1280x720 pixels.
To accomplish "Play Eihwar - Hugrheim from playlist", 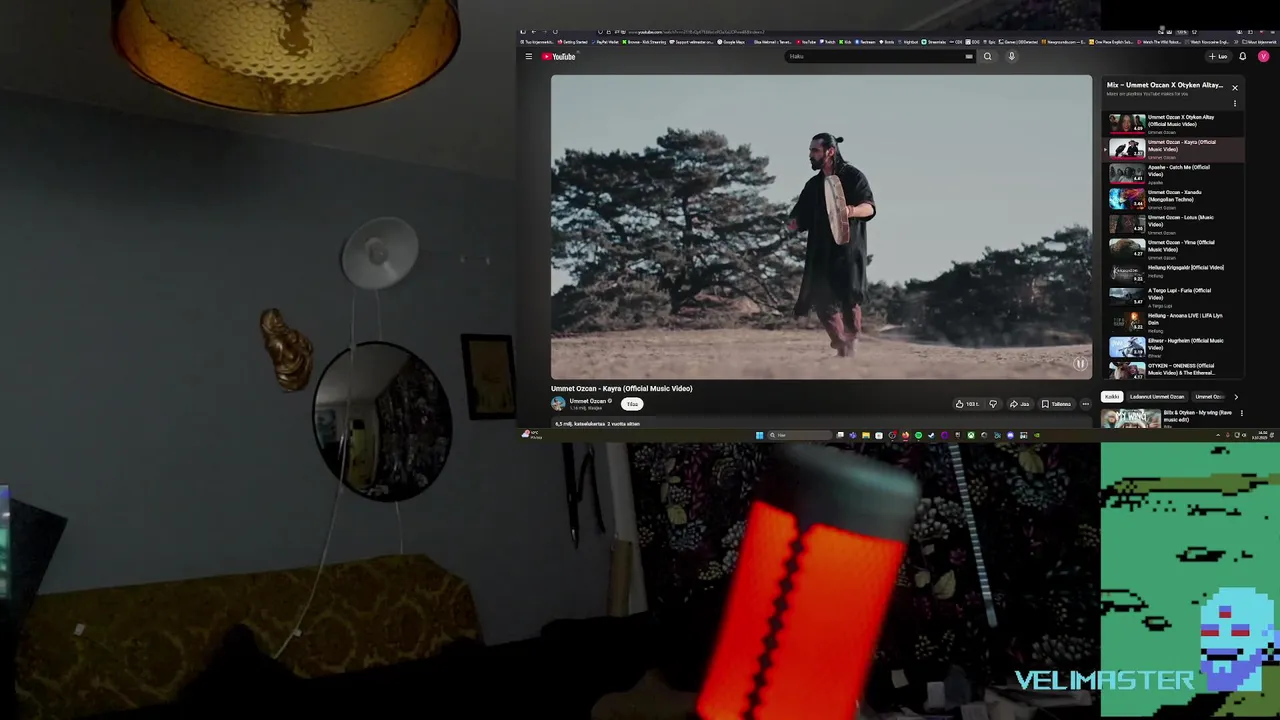I will (x=1174, y=346).
